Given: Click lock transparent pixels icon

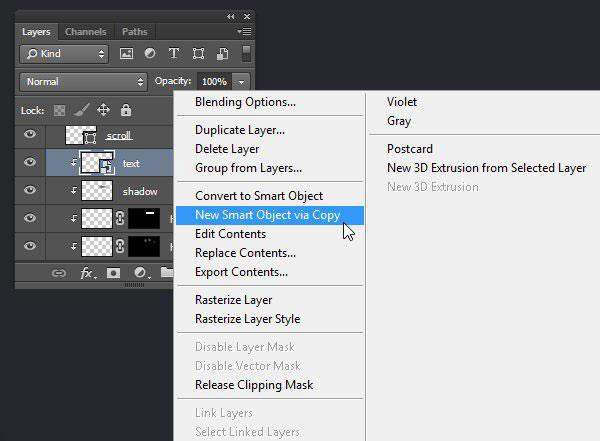Looking at the screenshot, I should tap(60, 110).
